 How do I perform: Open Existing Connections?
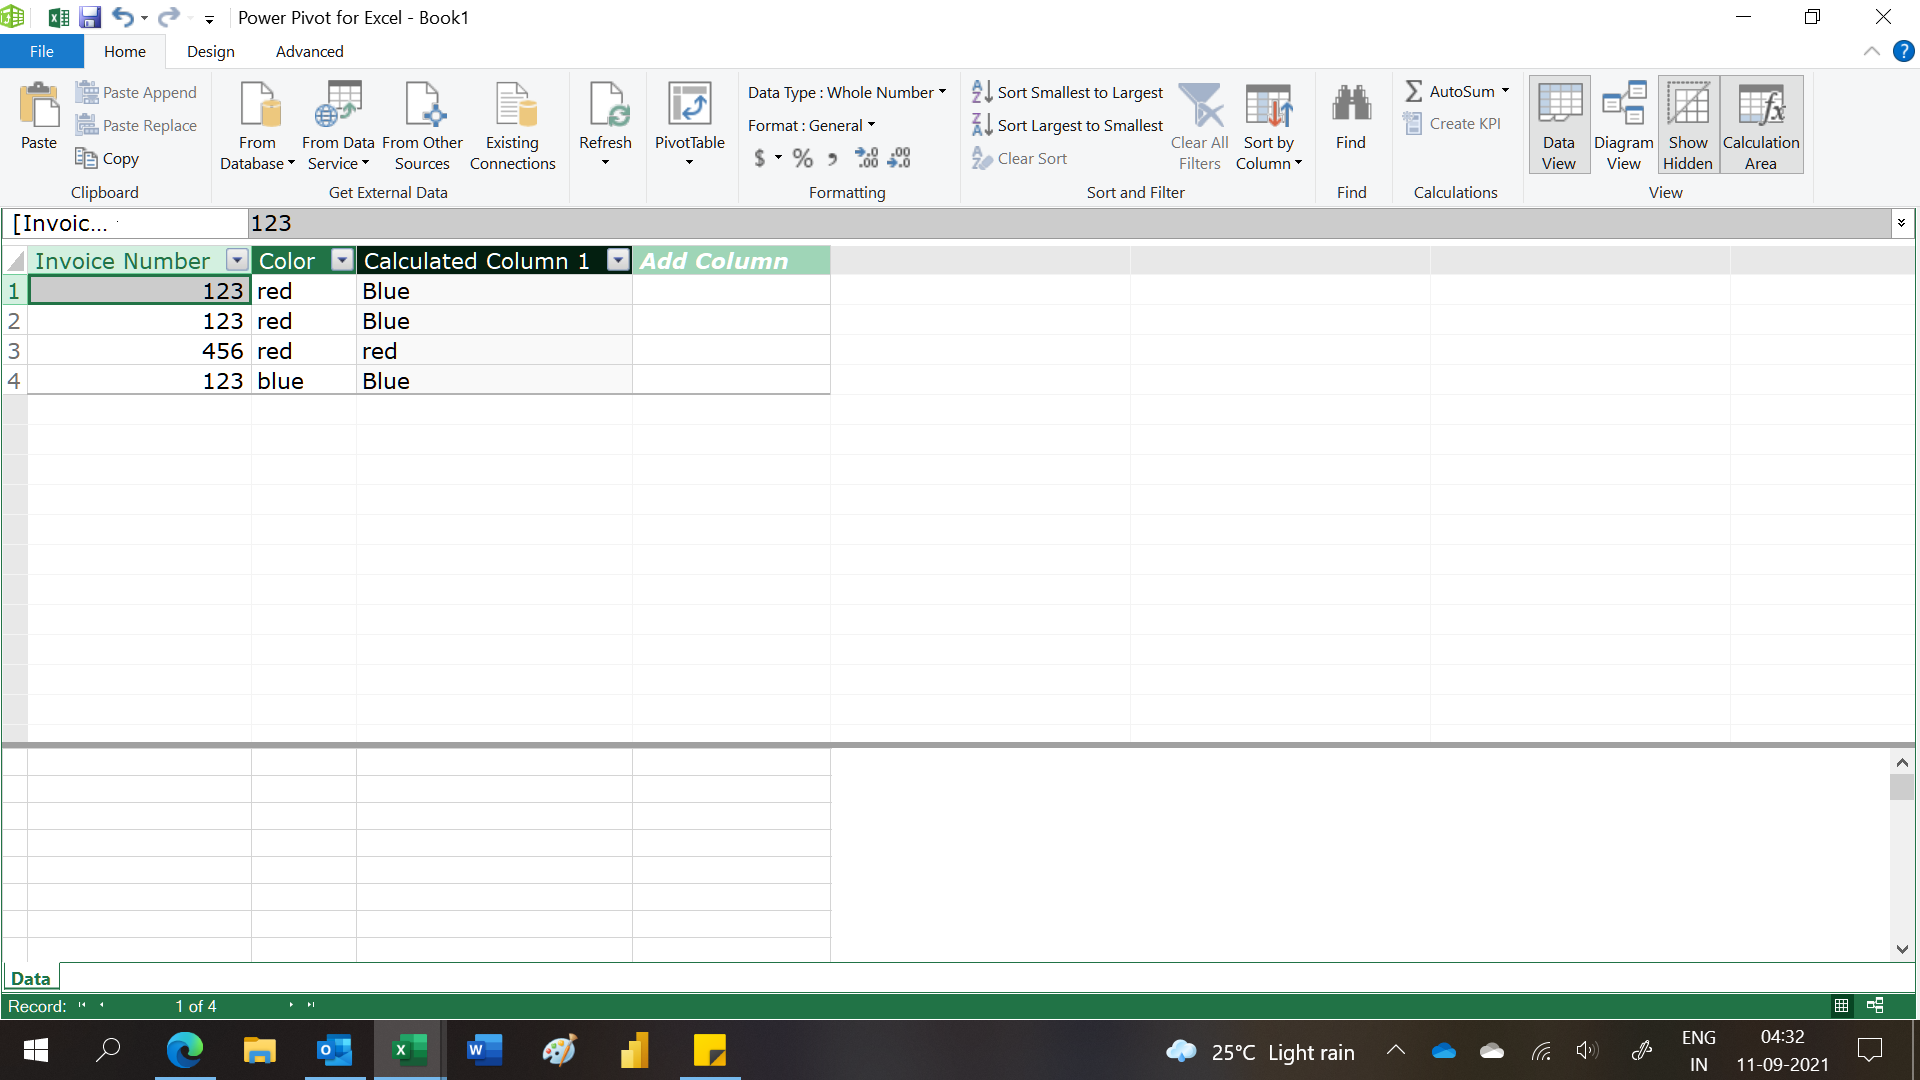(512, 126)
